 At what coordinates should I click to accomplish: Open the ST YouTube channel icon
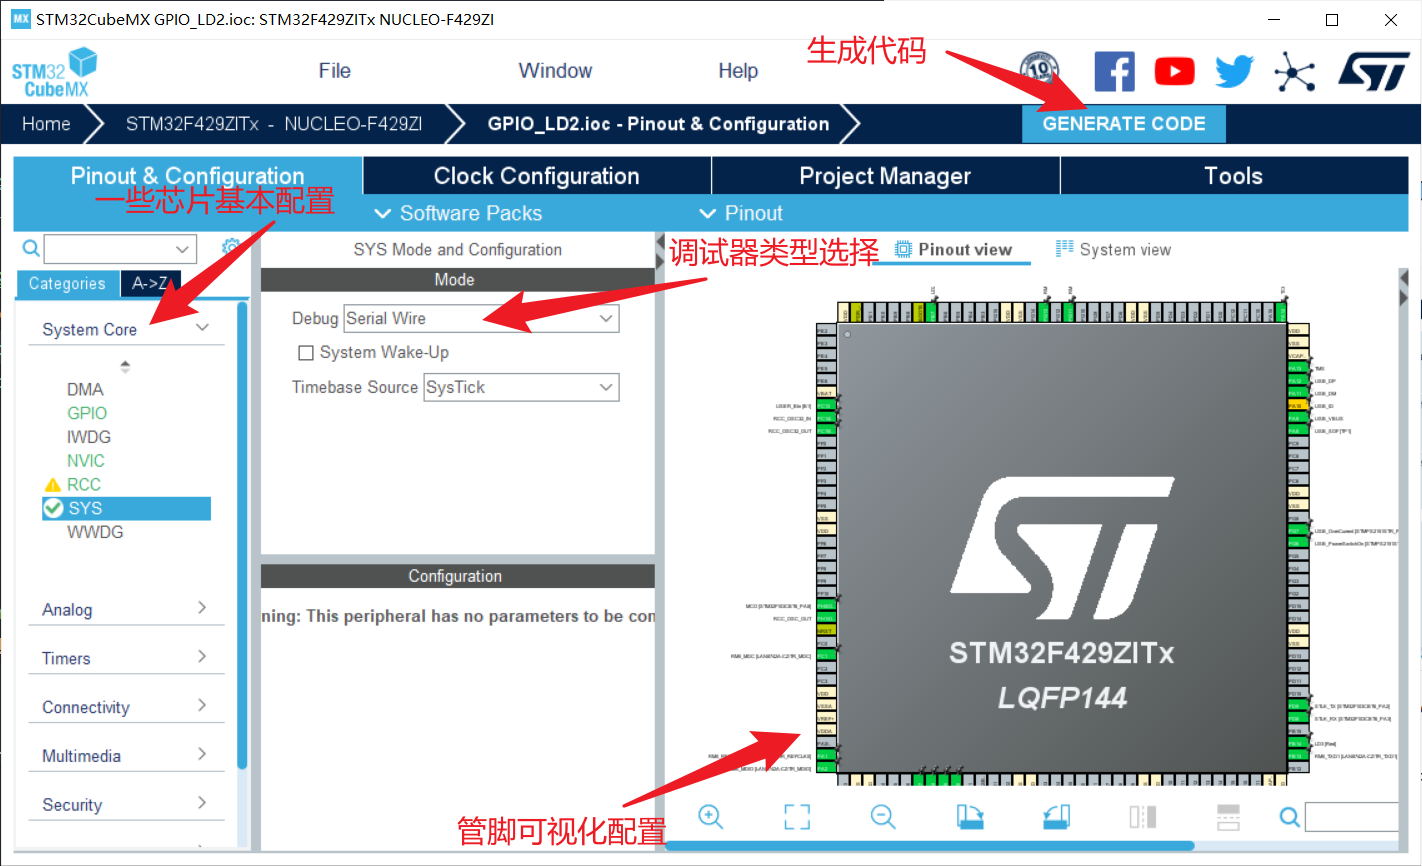tap(1175, 71)
